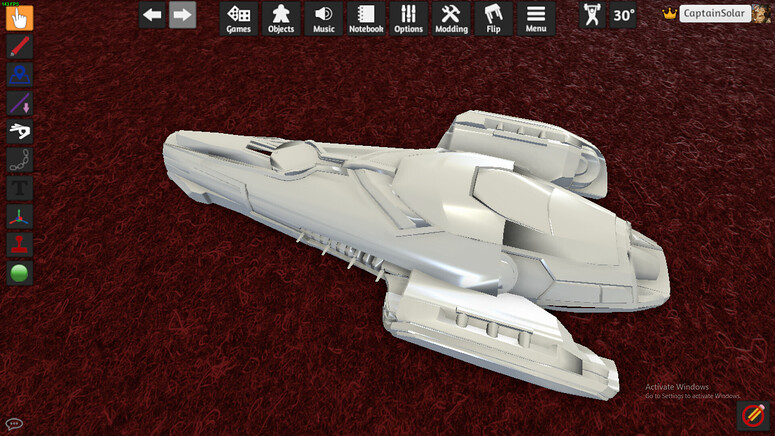Open the Games menu
775x436 pixels.
pos(238,19)
